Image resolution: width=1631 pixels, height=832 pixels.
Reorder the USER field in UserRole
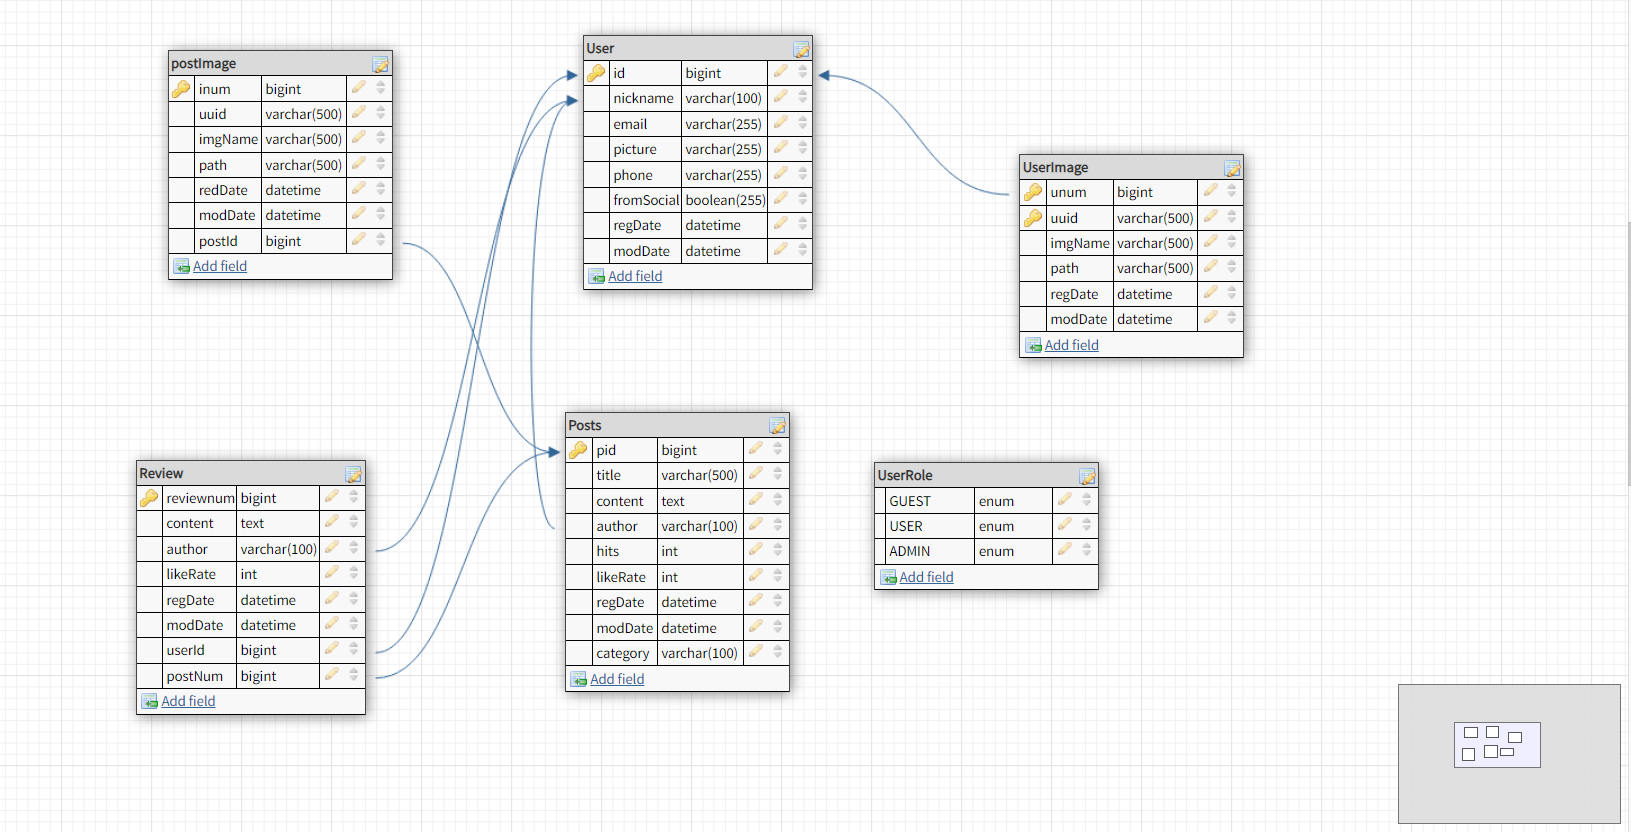point(1087,525)
